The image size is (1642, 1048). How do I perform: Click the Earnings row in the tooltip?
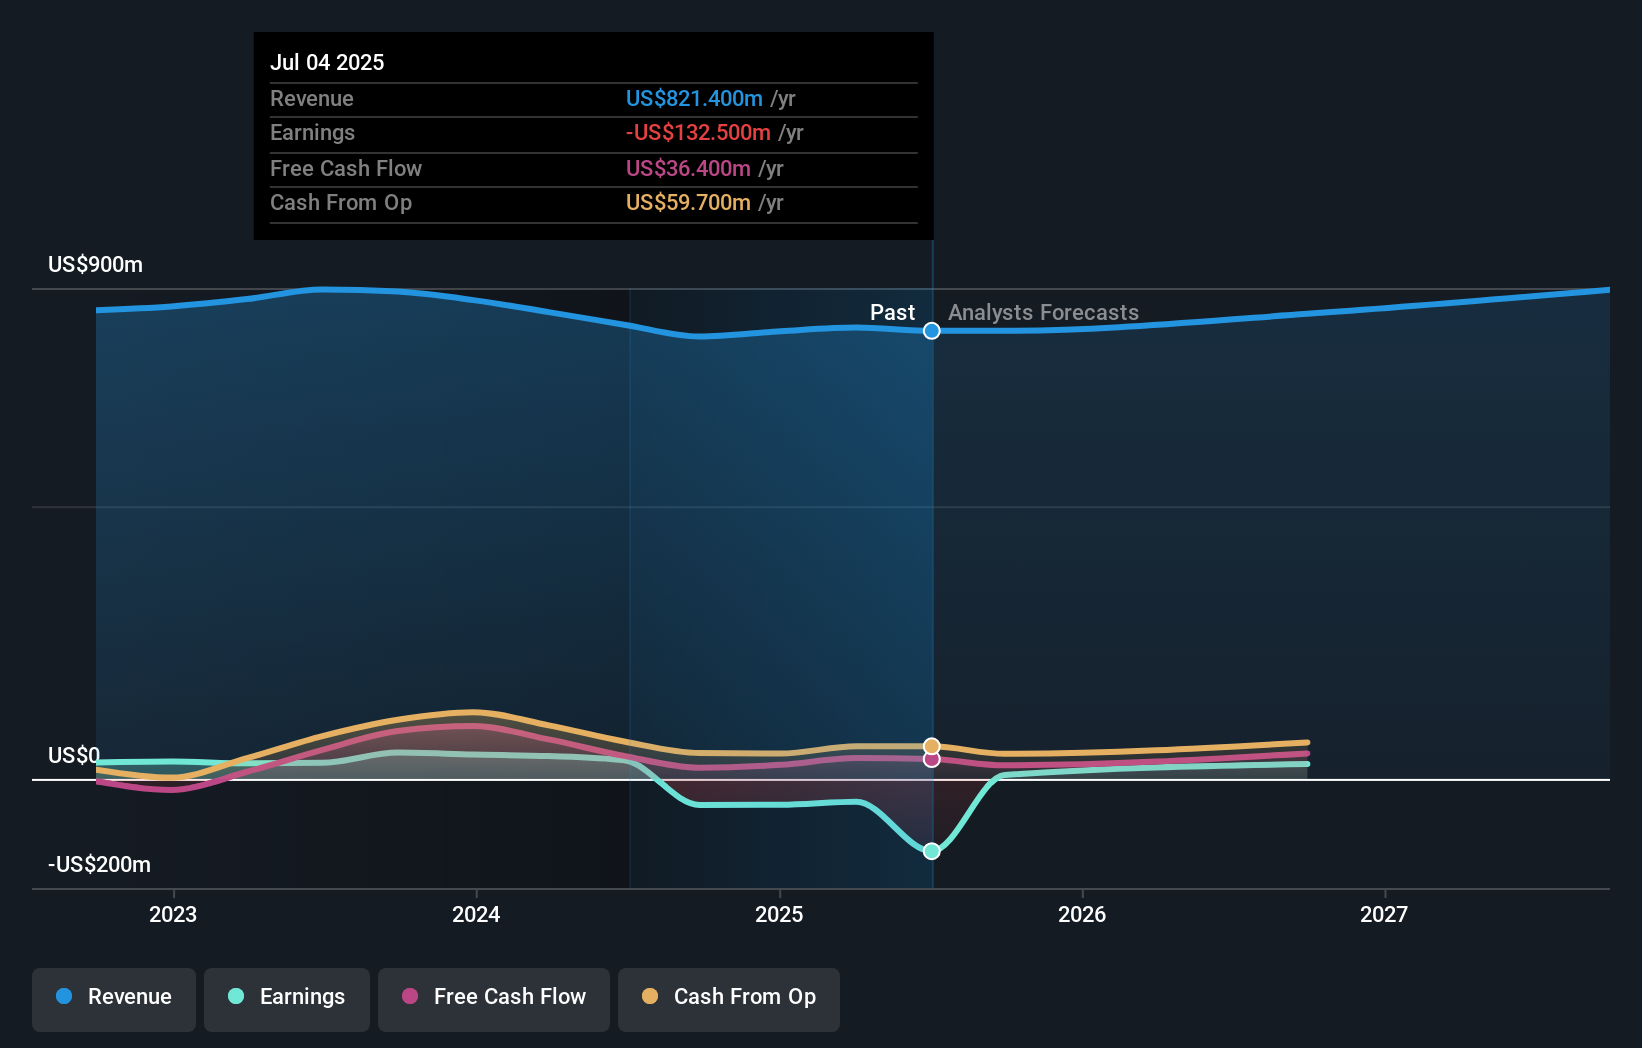[592, 133]
